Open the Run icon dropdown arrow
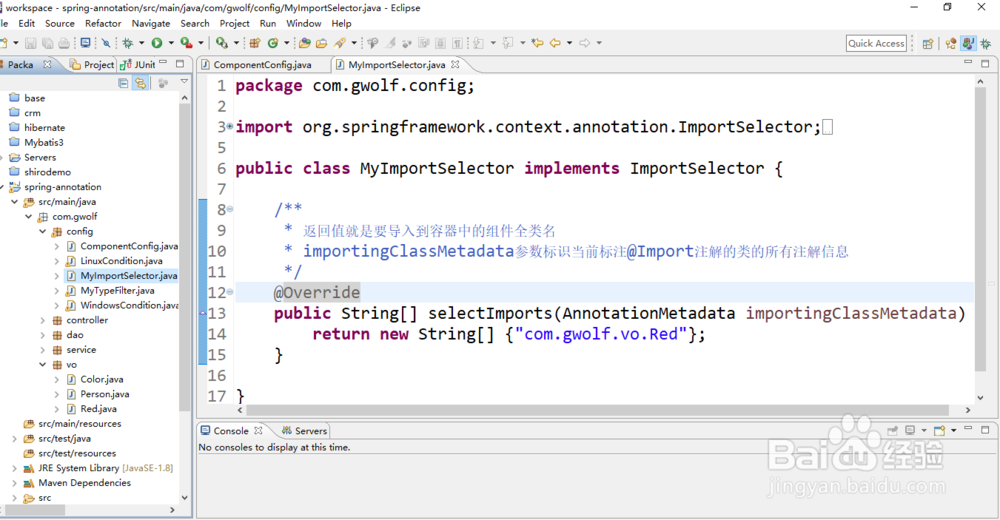 171,43
